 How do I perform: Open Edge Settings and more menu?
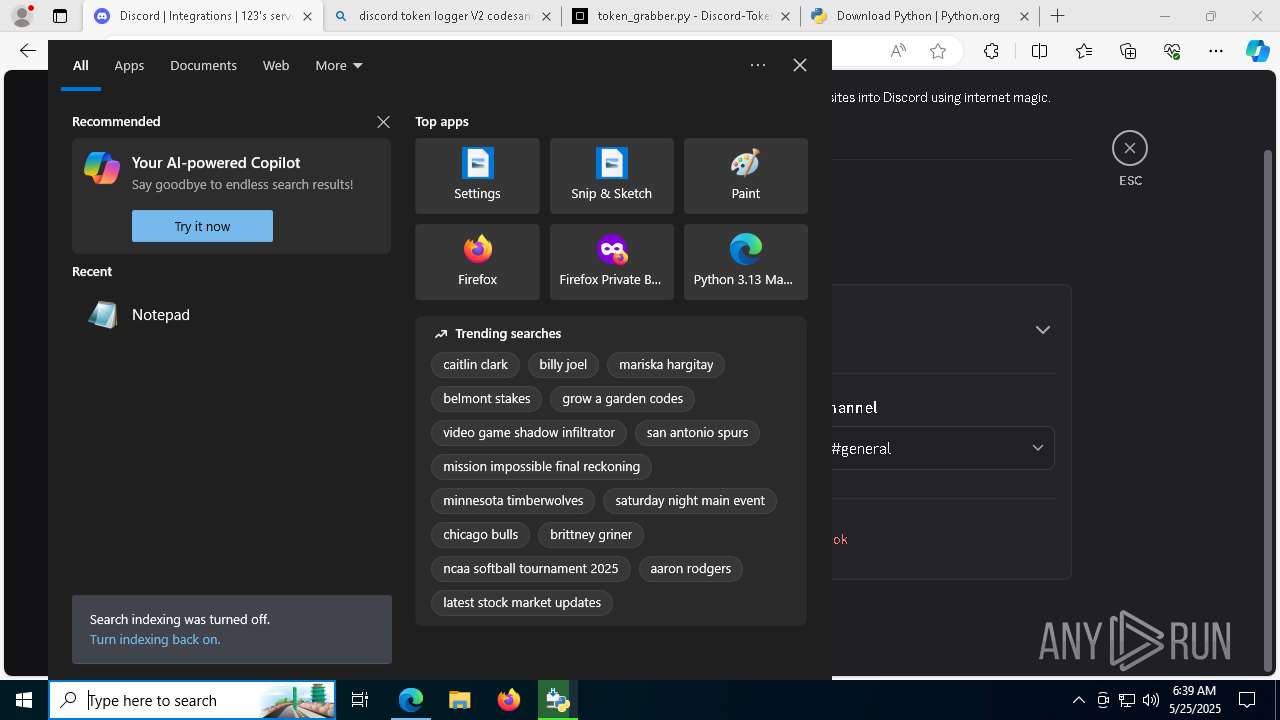coord(1216,51)
